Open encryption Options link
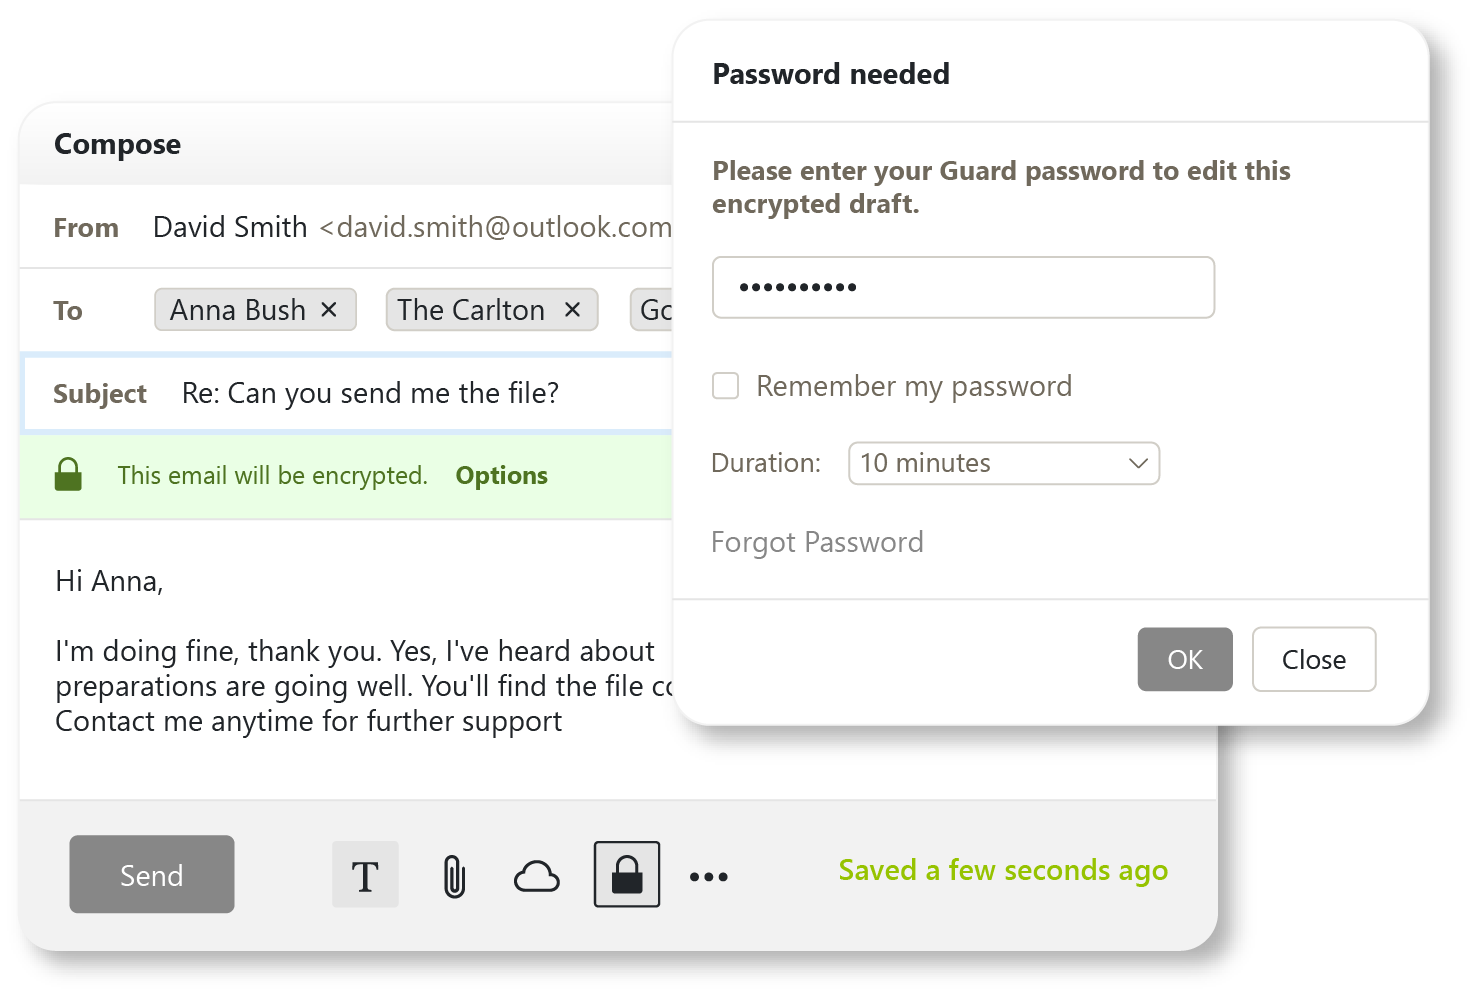The height and width of the screenshot is (998, 1478). click(501, 476)
